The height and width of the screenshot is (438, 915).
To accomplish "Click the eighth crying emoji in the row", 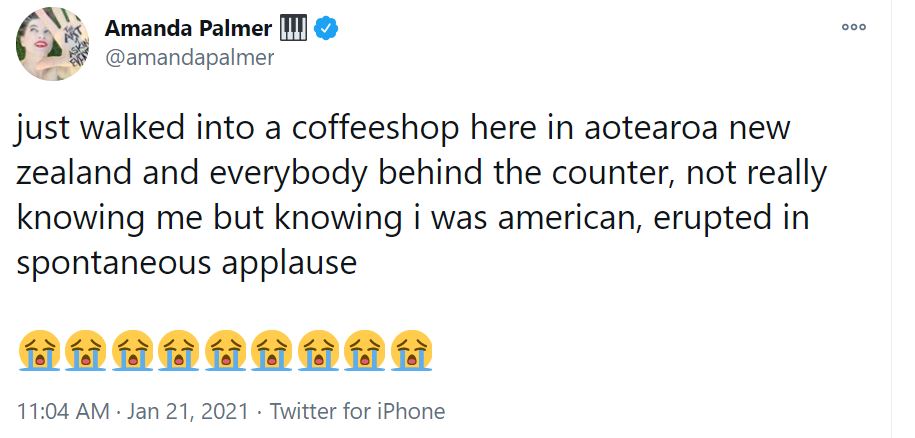I will [364, 351].
